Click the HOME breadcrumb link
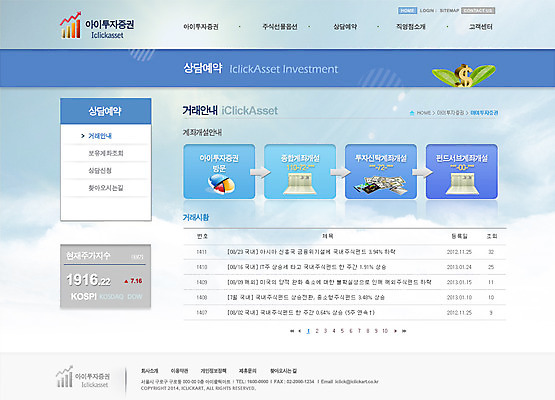This screenshot has height=400, width=555. [x=423, y=113]
